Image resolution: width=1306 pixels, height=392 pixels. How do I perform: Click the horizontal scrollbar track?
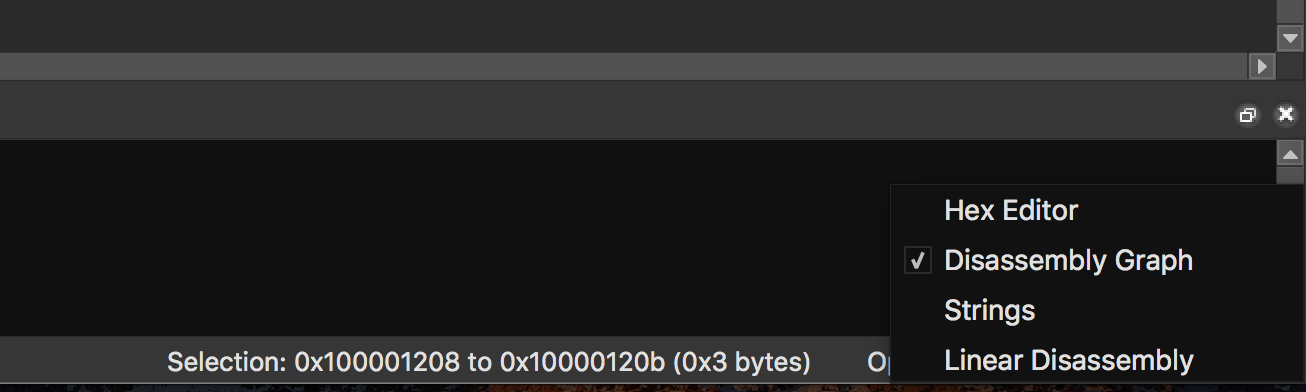(x=624, y=66)
